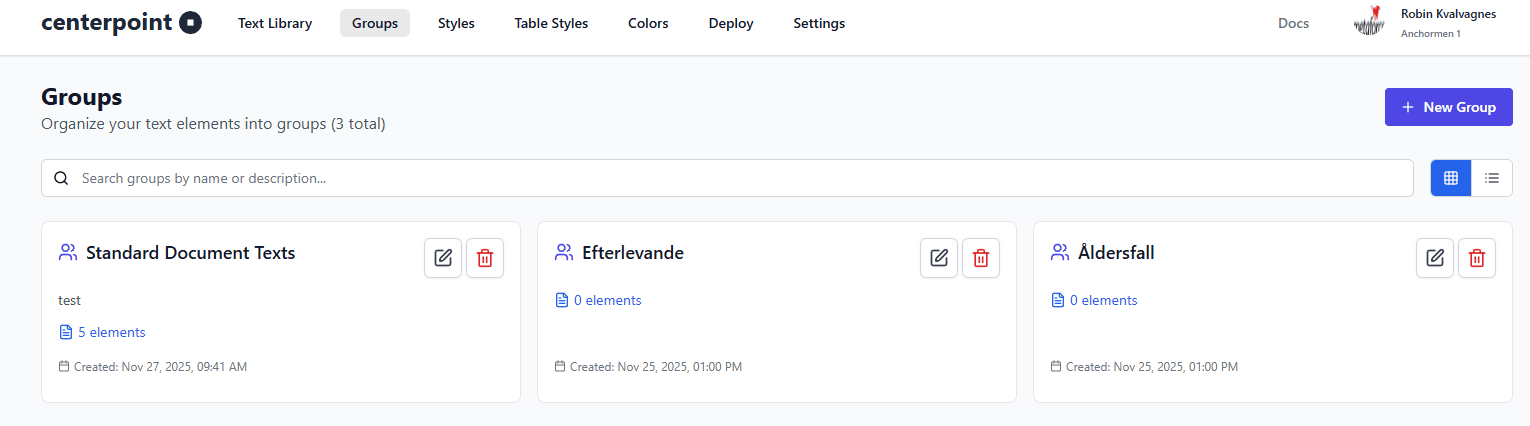This screenshot has height=426, width=1530.
Task: Open the Deploy tab
Action: [x=731, y=23]
